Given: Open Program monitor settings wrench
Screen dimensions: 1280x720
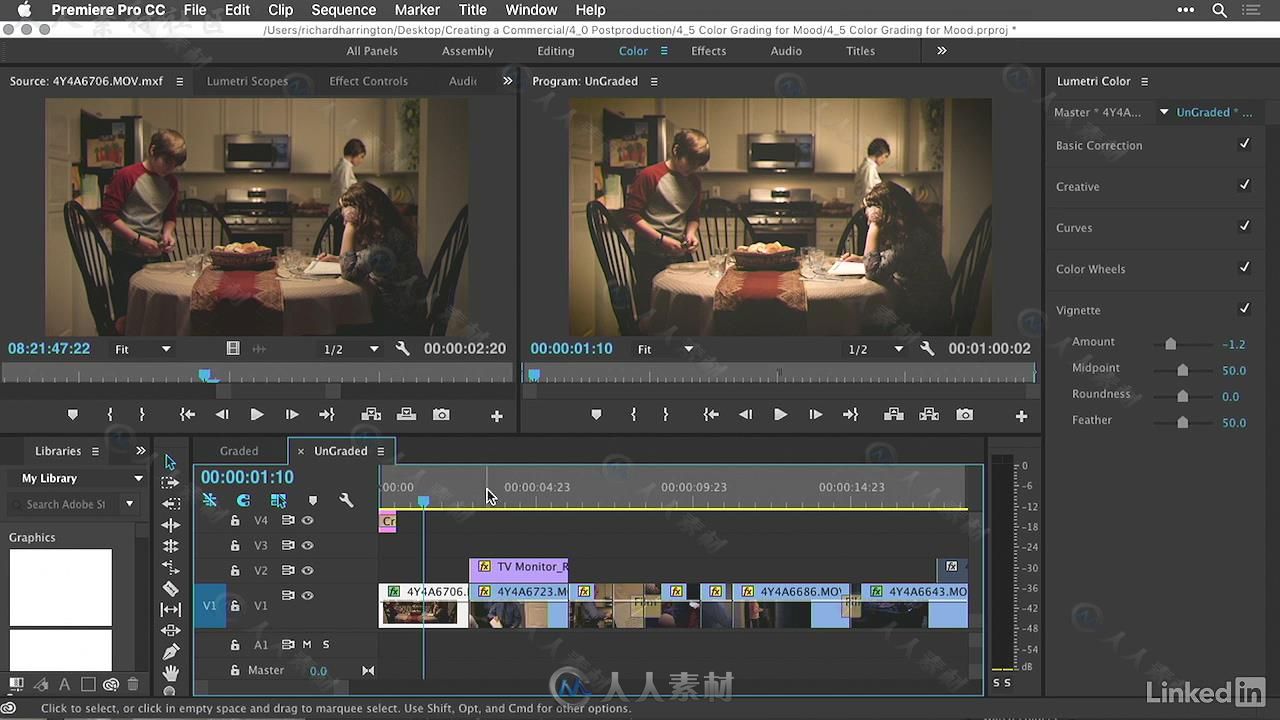Looking at the screenshot, I should [x=927, y=349].
